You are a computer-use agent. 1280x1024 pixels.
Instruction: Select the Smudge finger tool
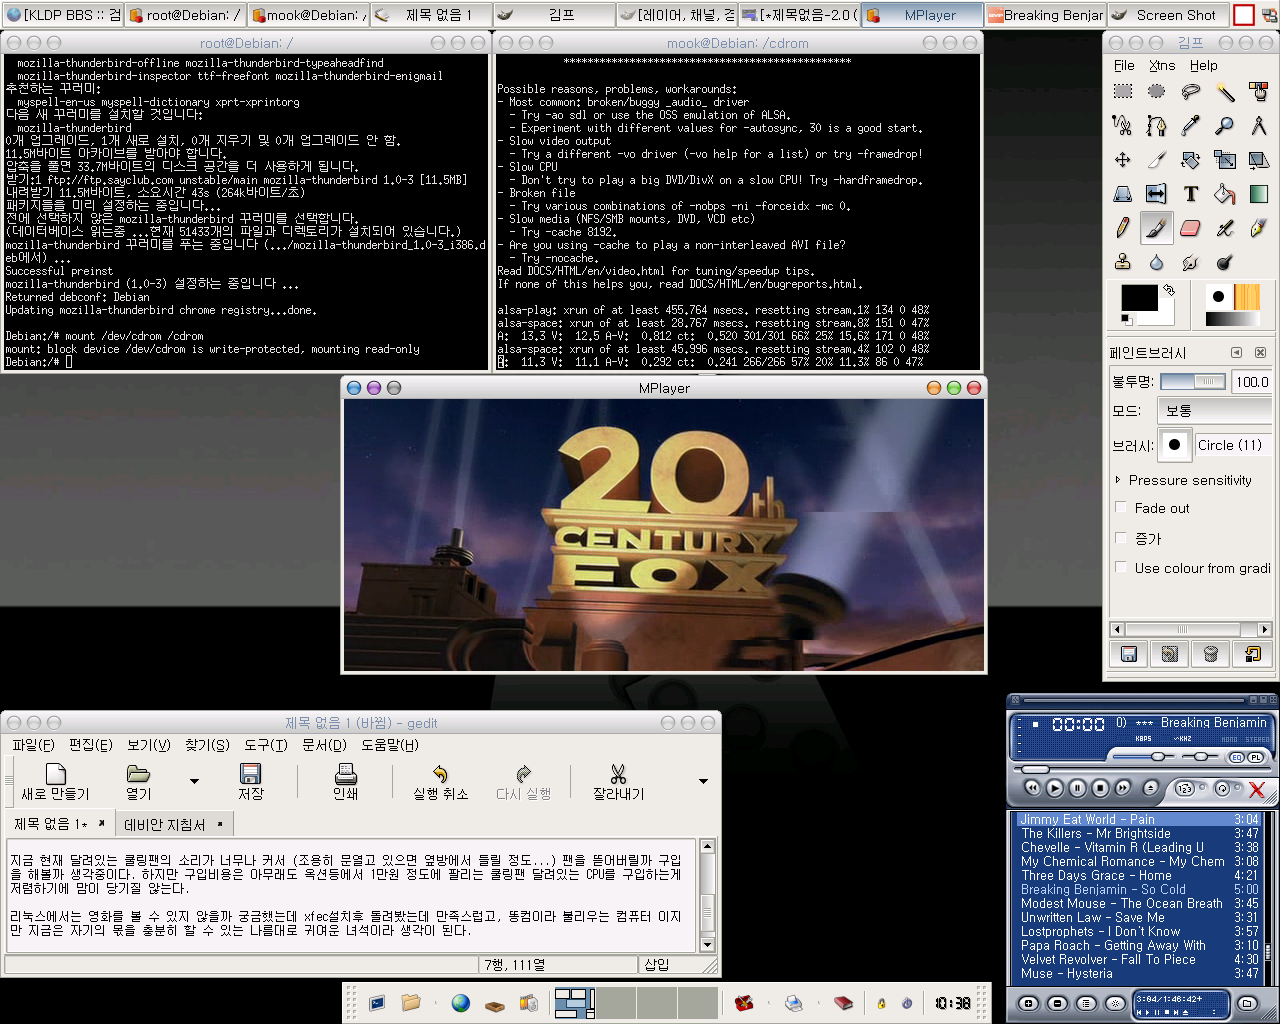tap(1190, 262)
